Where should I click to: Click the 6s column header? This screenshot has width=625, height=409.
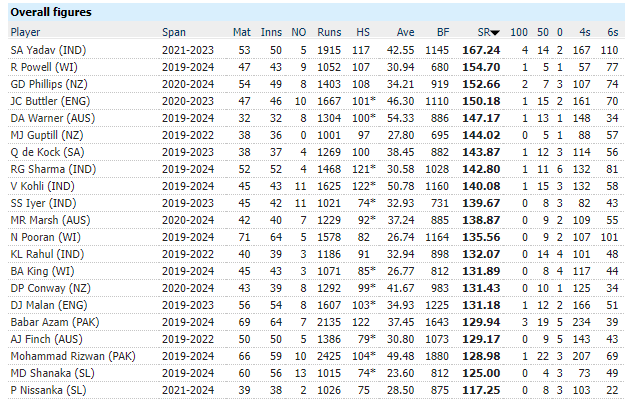click(610, 33)
